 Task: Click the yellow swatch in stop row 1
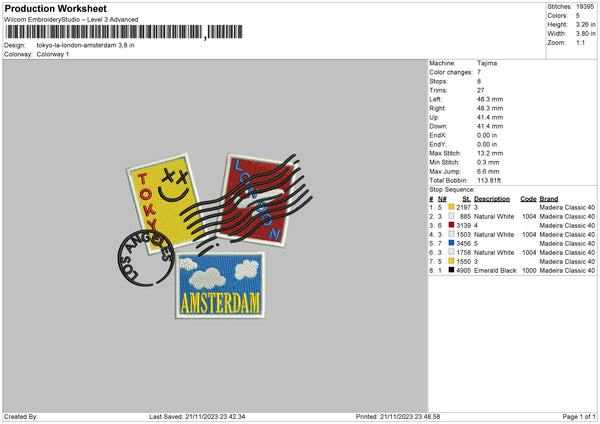click(451, 207)
